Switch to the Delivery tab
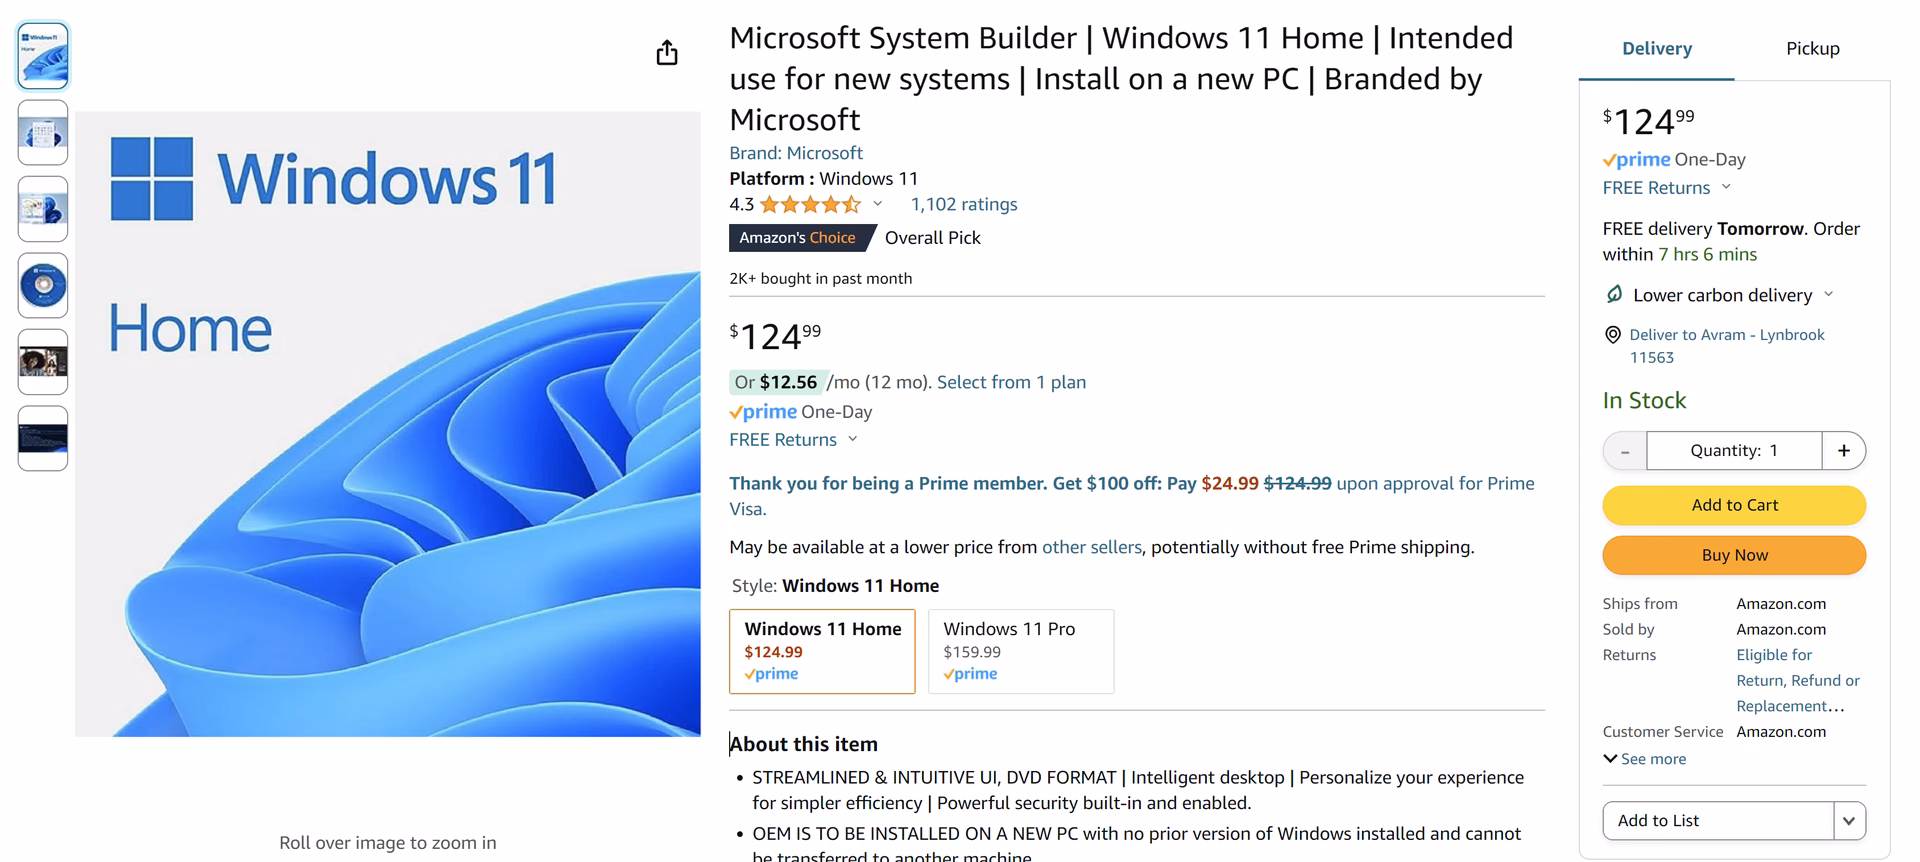 [1656, 48]
